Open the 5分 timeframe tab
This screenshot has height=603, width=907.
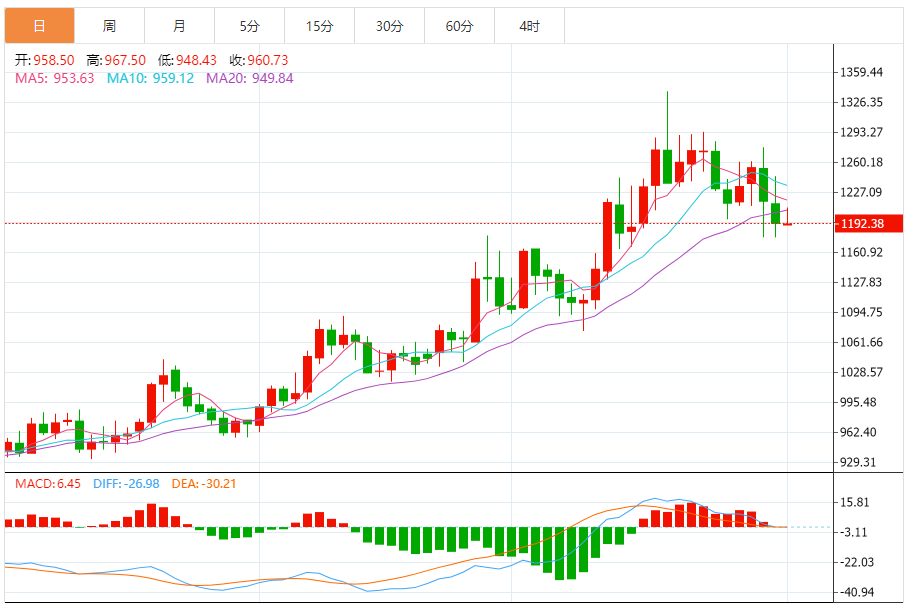coord(249,26)
